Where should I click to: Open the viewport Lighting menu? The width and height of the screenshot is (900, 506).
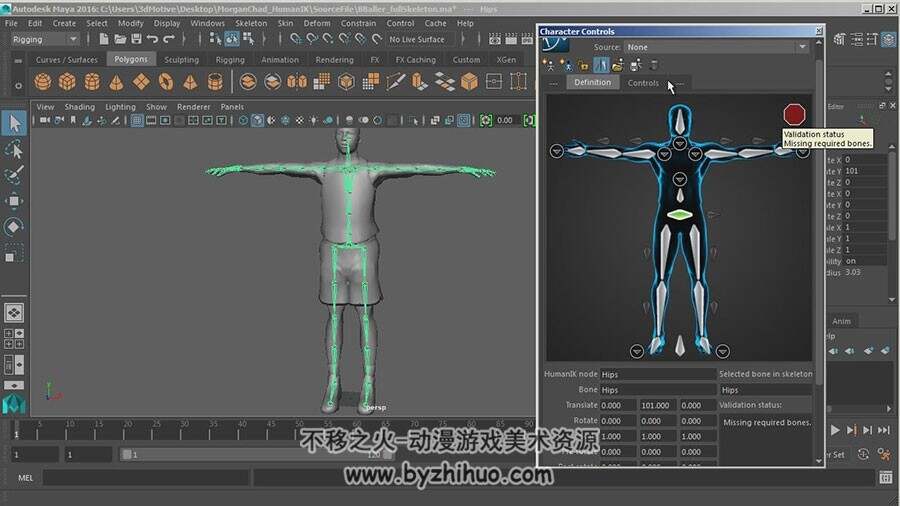click(x=120, y=107)
